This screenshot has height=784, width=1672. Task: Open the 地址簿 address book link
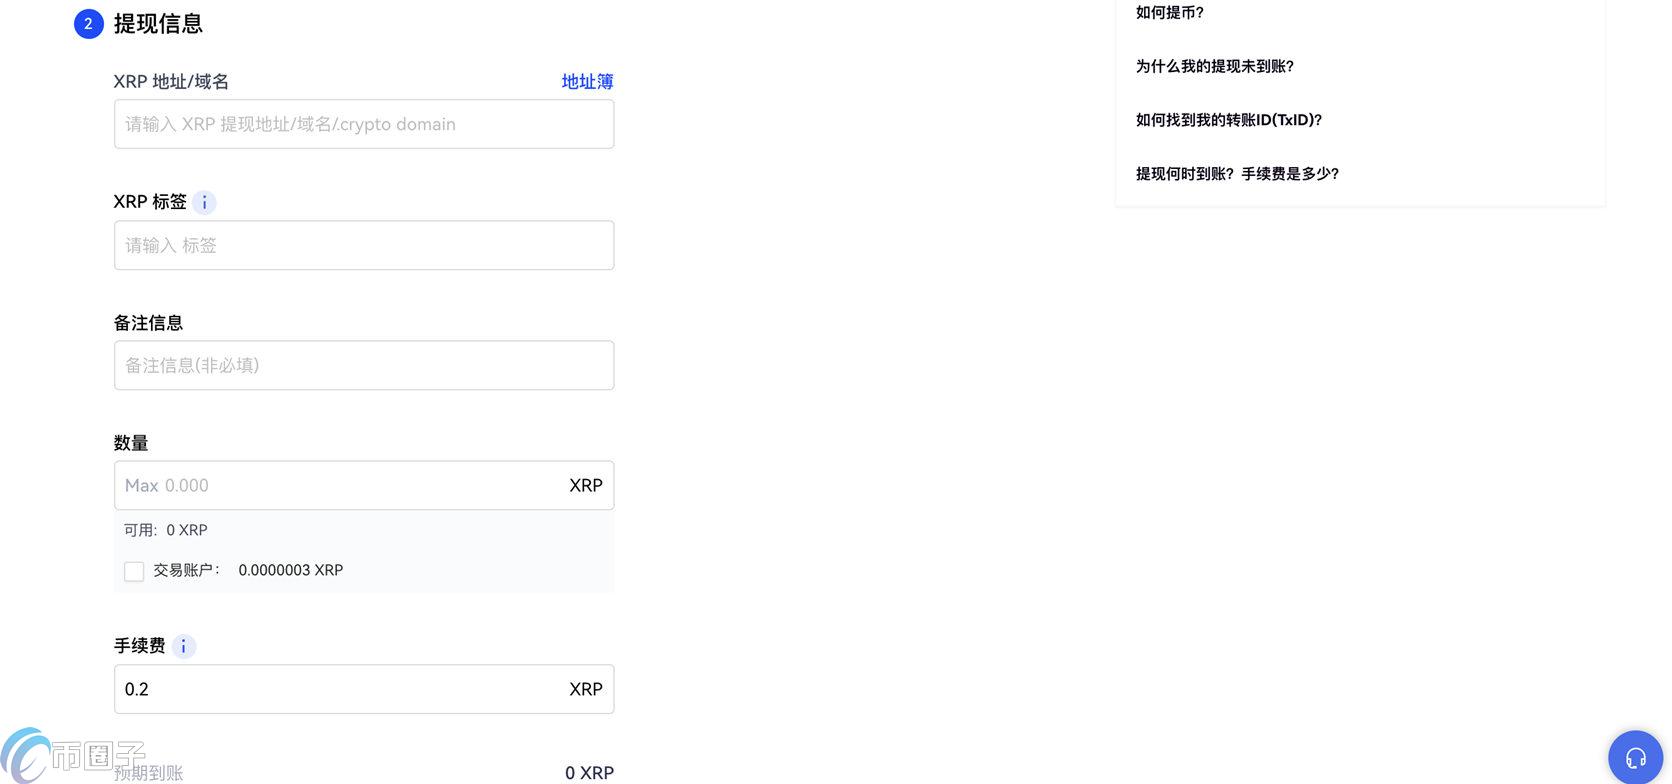(x=587, y=82)
